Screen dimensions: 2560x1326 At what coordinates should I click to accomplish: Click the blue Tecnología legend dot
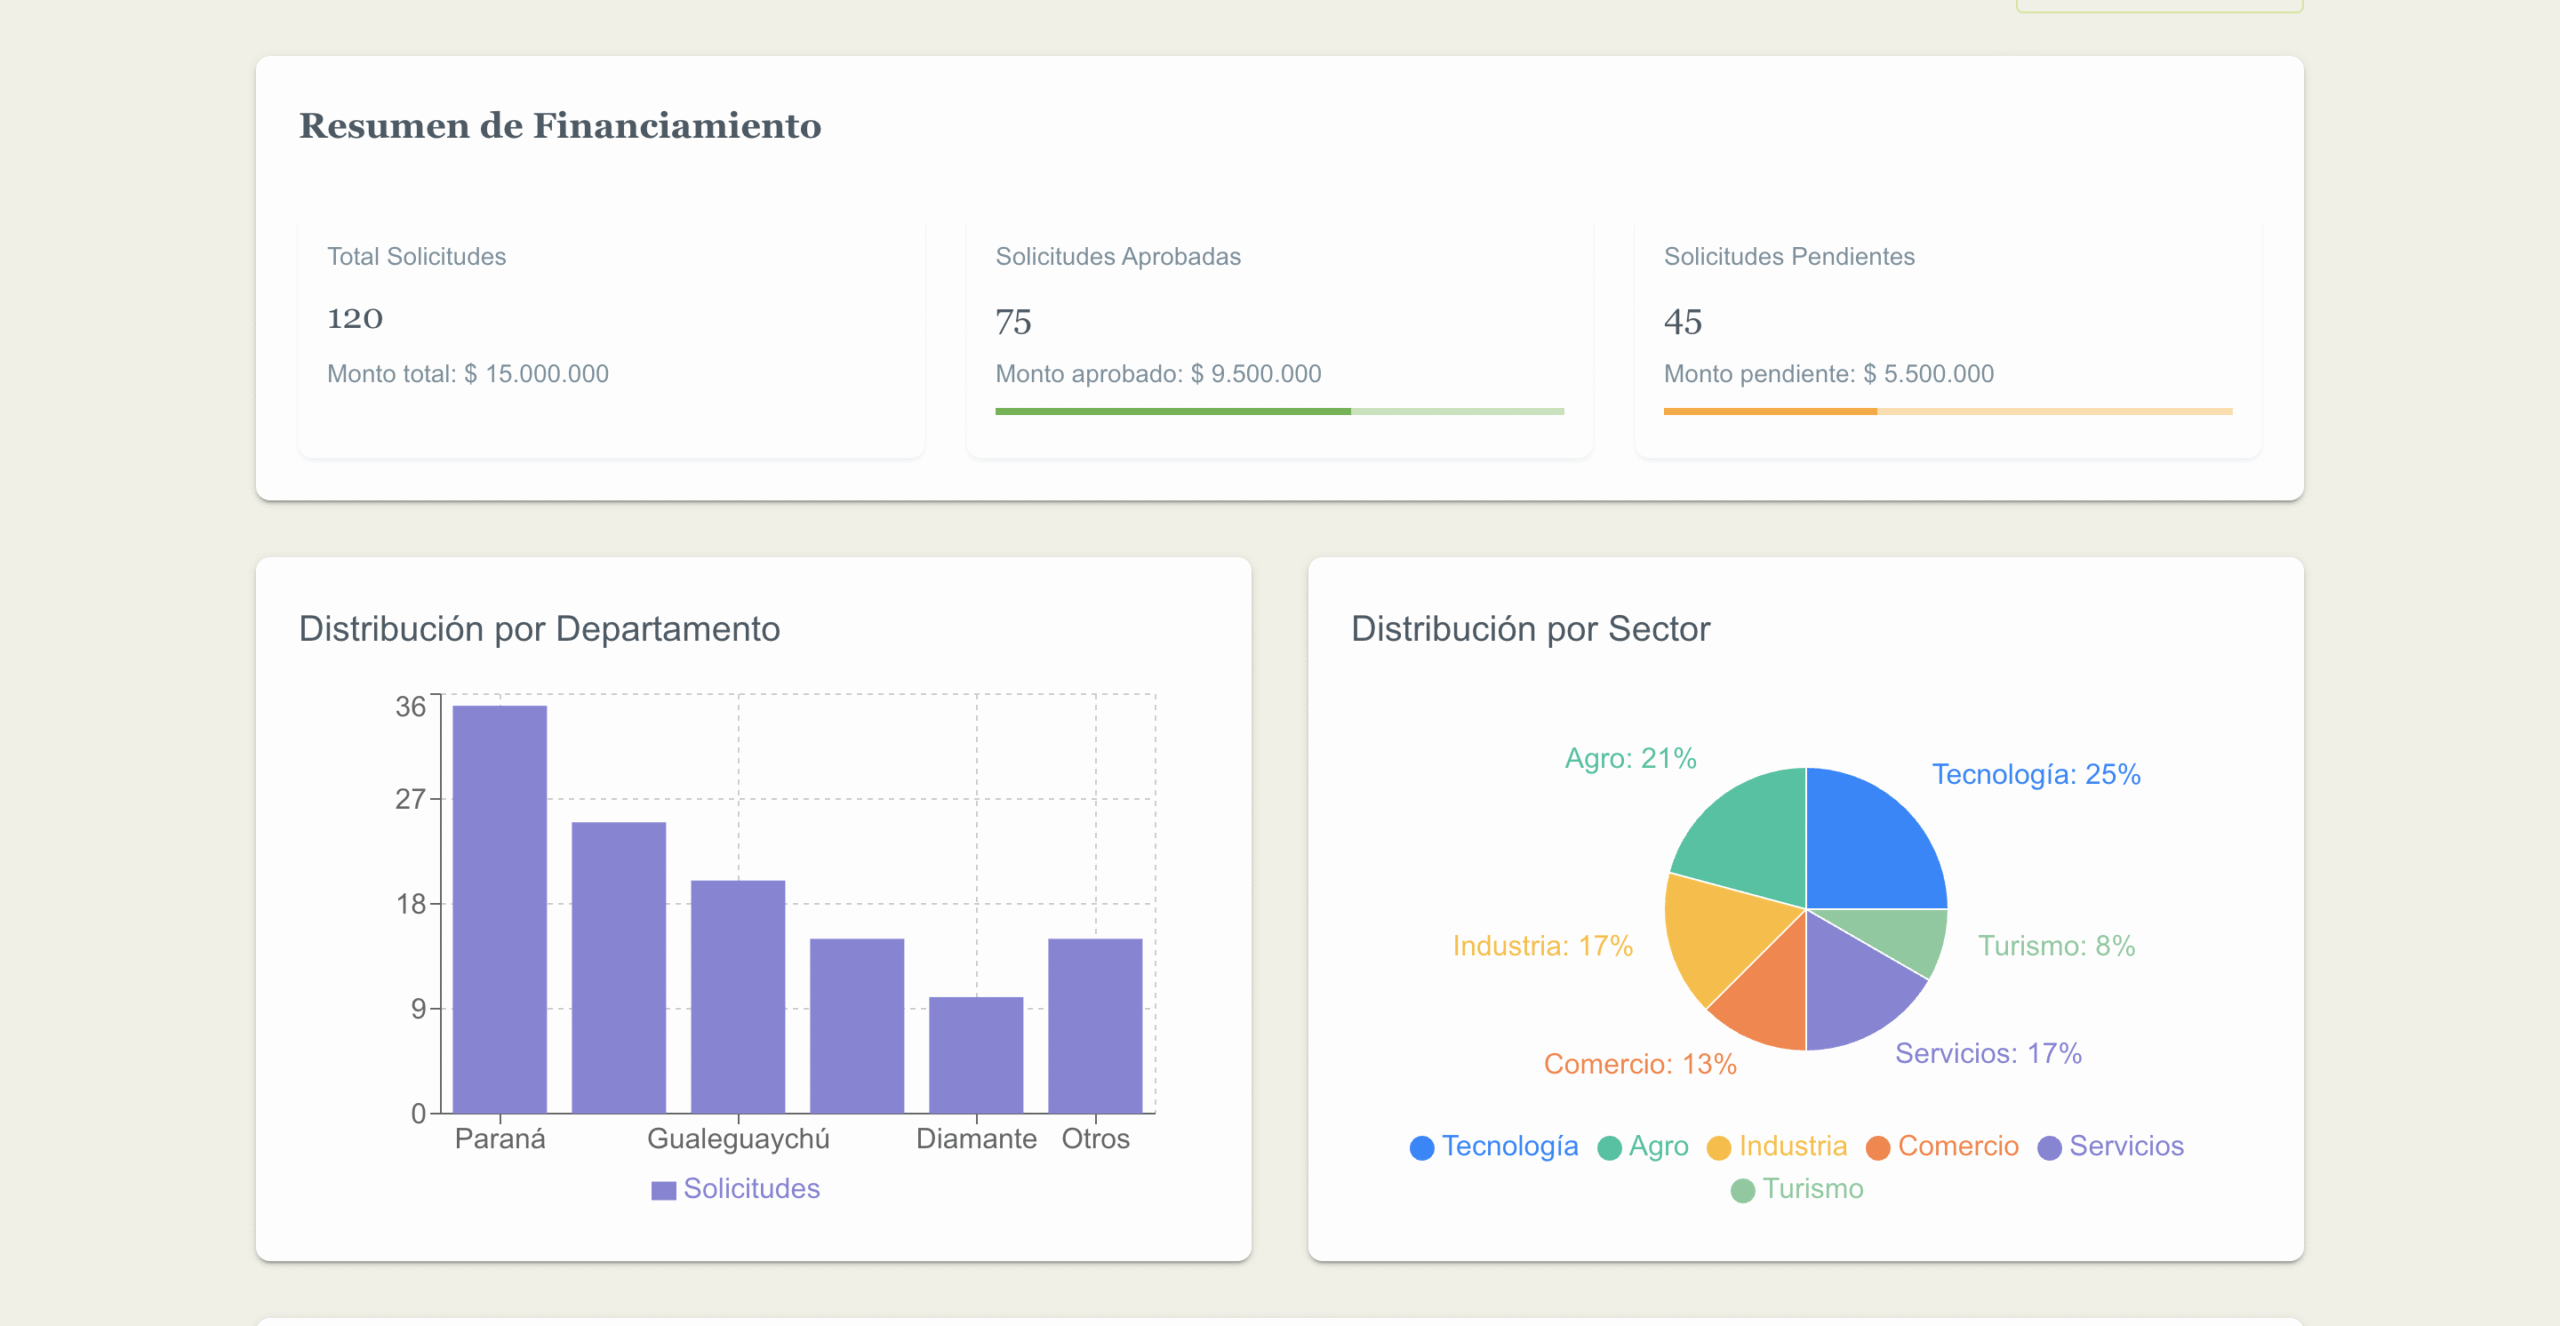1421,1147
